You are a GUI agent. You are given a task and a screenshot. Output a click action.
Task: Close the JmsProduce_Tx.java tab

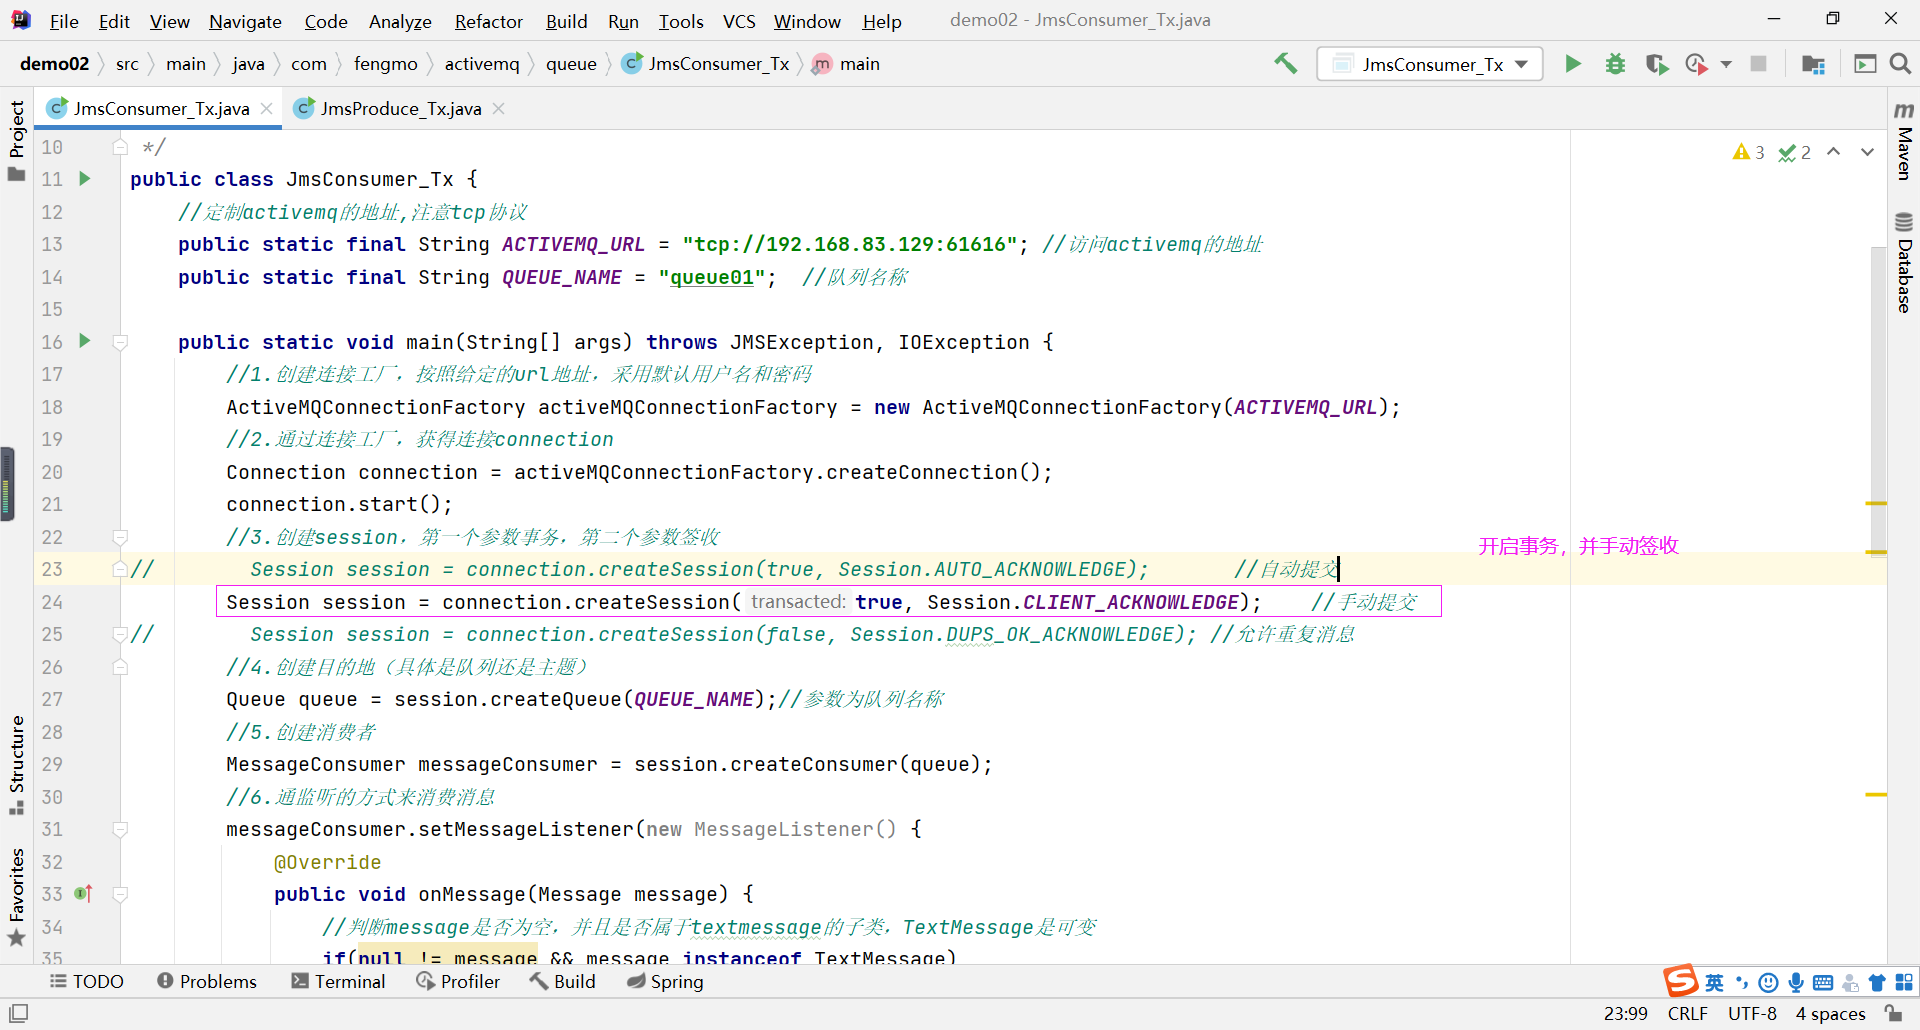[x=498, y=108]
